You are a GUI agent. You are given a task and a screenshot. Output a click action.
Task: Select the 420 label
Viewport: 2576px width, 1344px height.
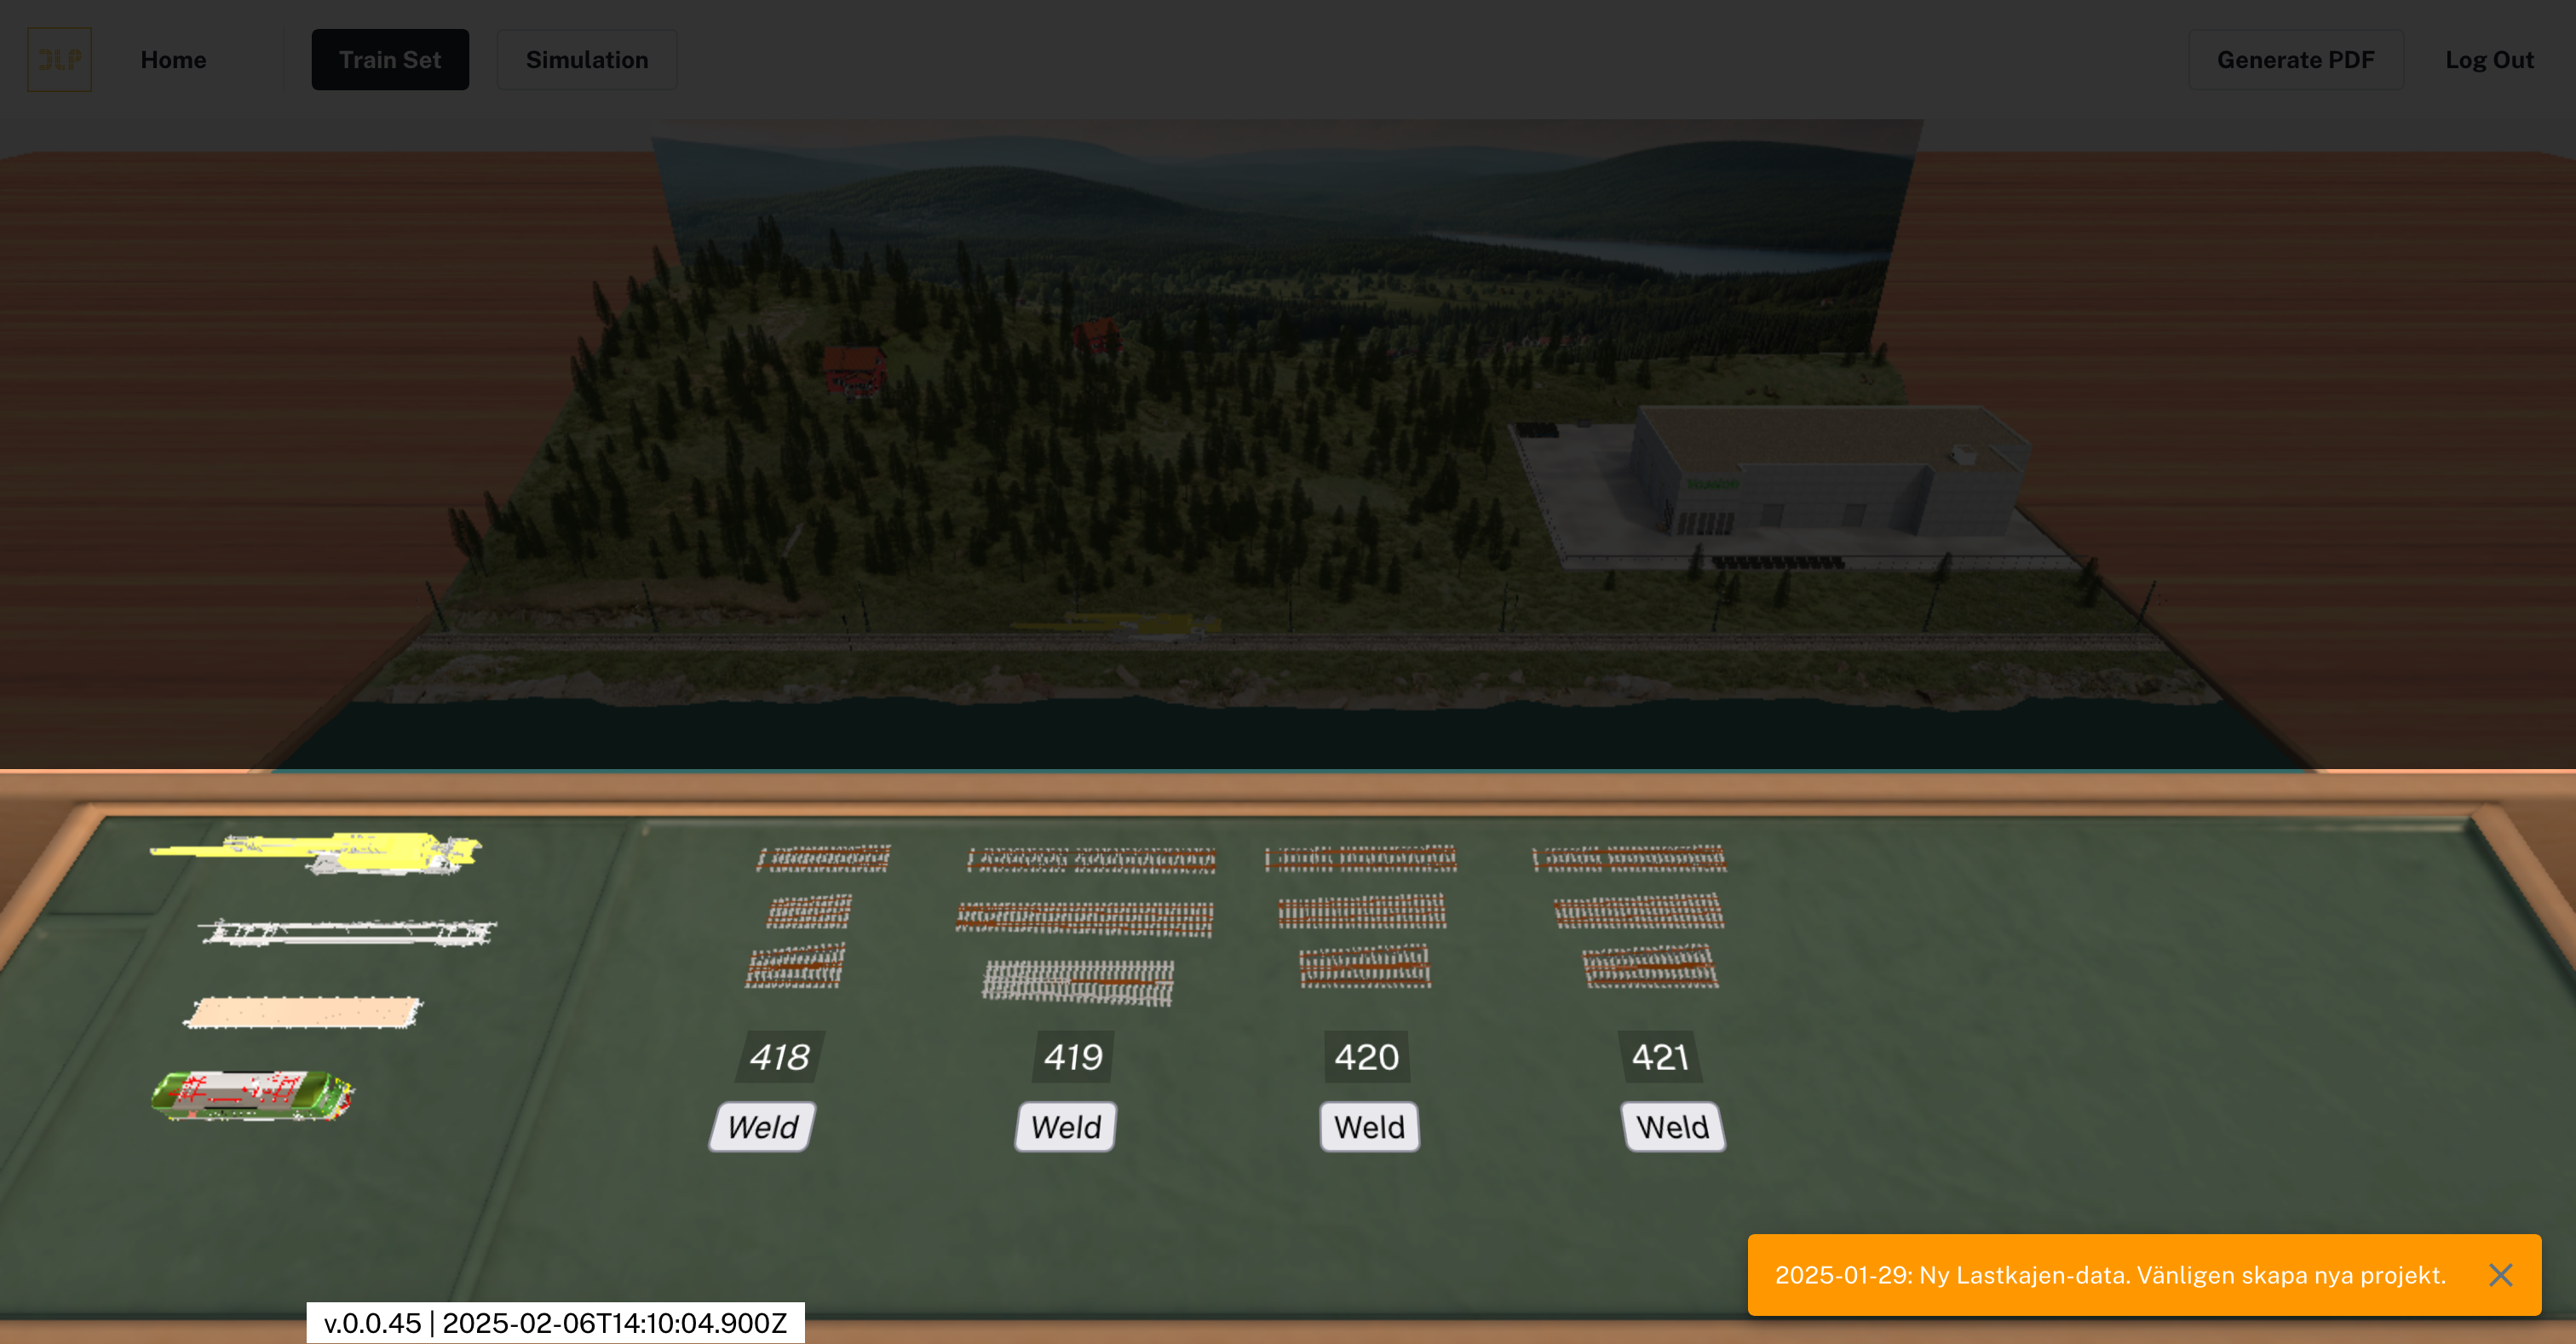[x=1366, y=1057]
